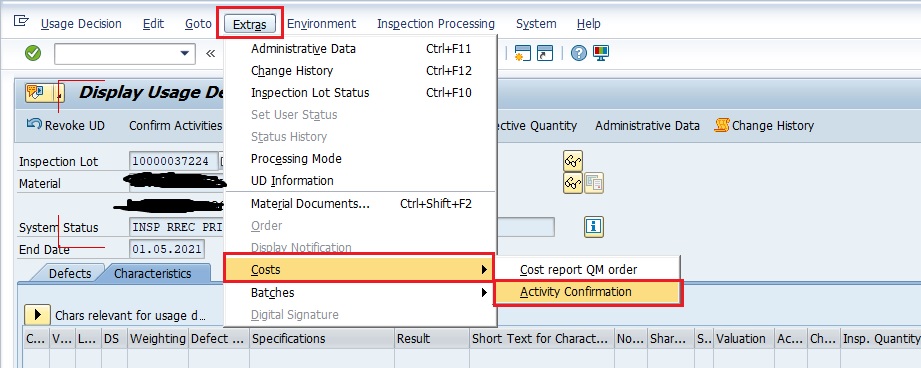Click the Administrative Data toolbar button
The width and height of the screenshot is (921, 368).
pos(647,126)
